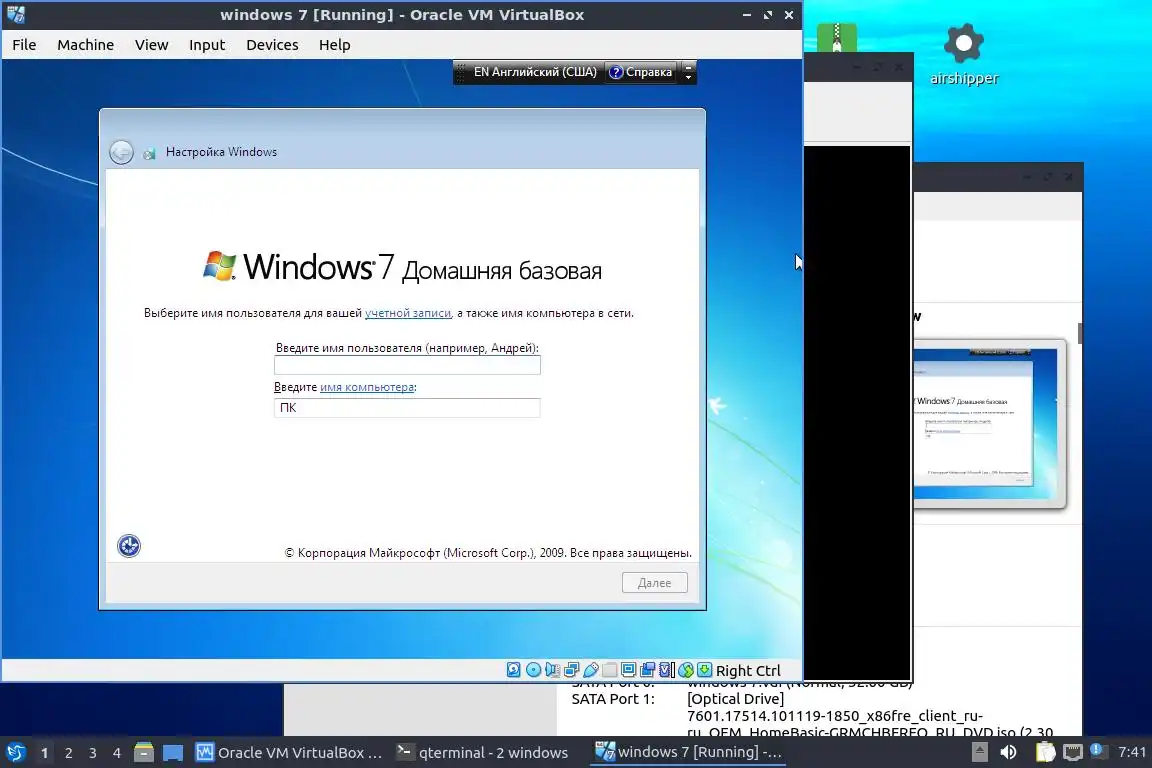Click the language bar drag handle
Viewport: 1152px width, 768px height.
461,72
